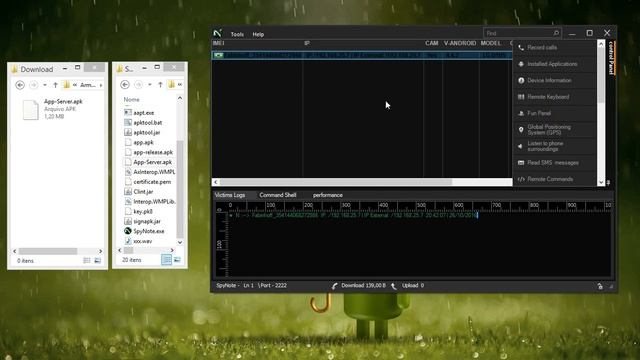
Task: Switch to the Victims Logs tab
Action: [x=230, y=195]
